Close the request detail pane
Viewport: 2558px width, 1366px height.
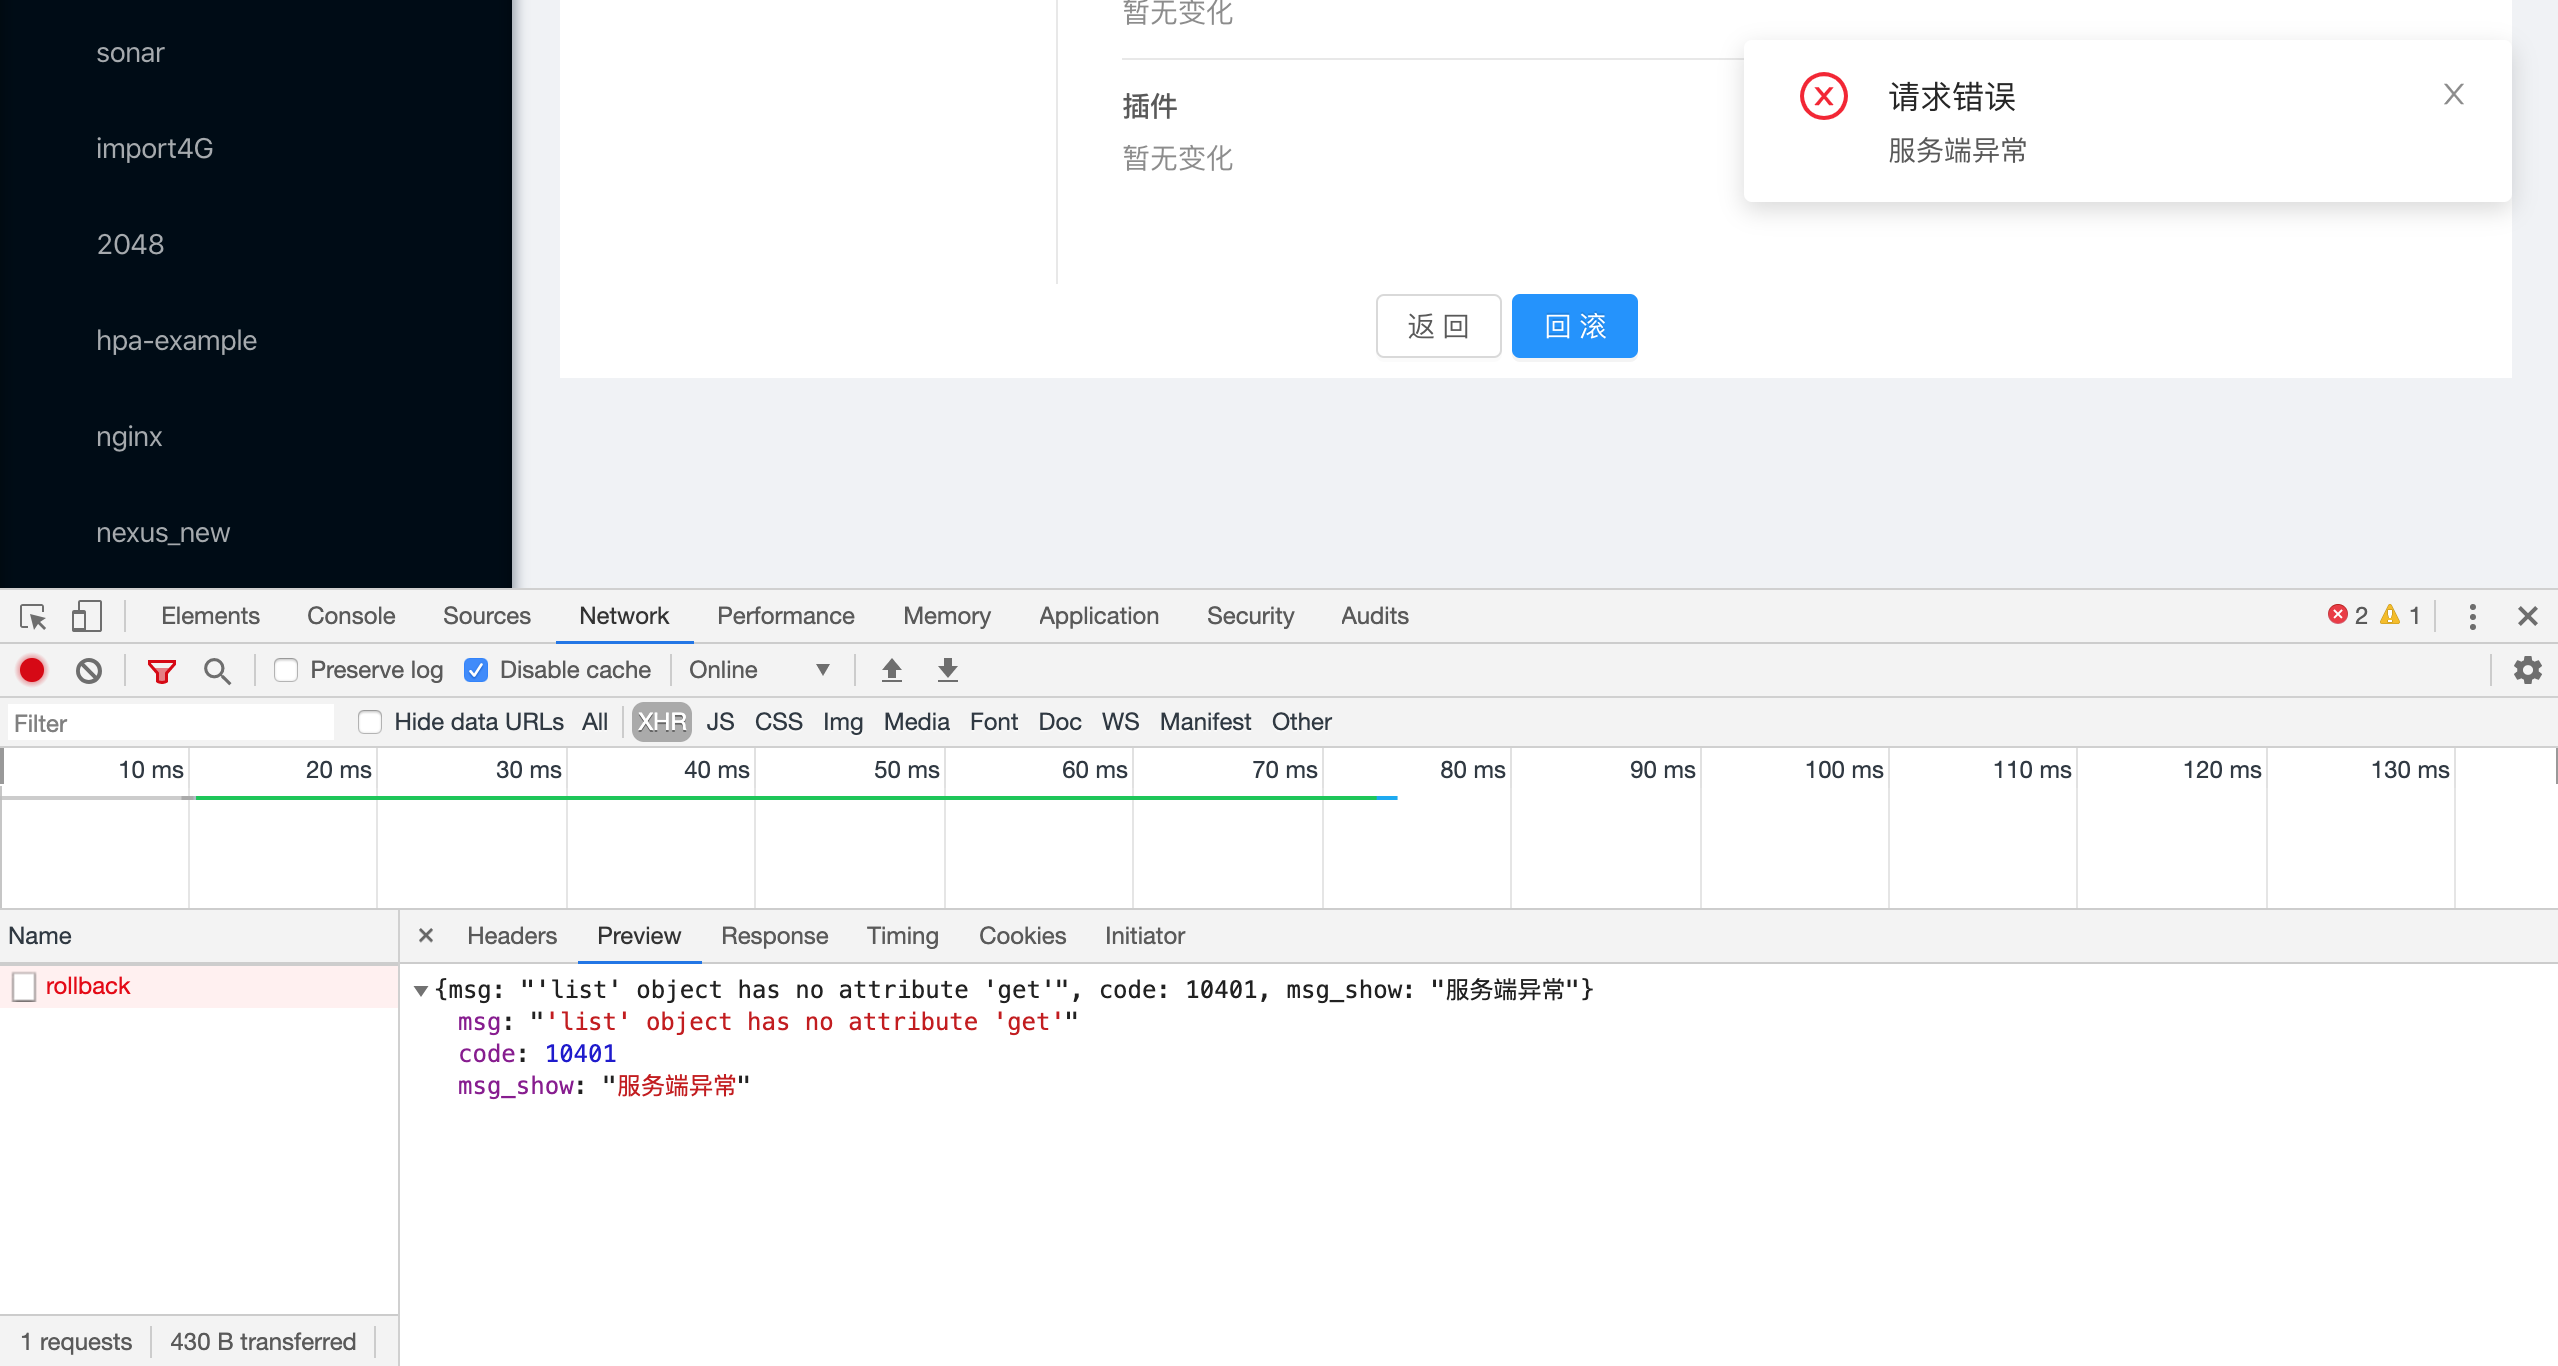426,935
